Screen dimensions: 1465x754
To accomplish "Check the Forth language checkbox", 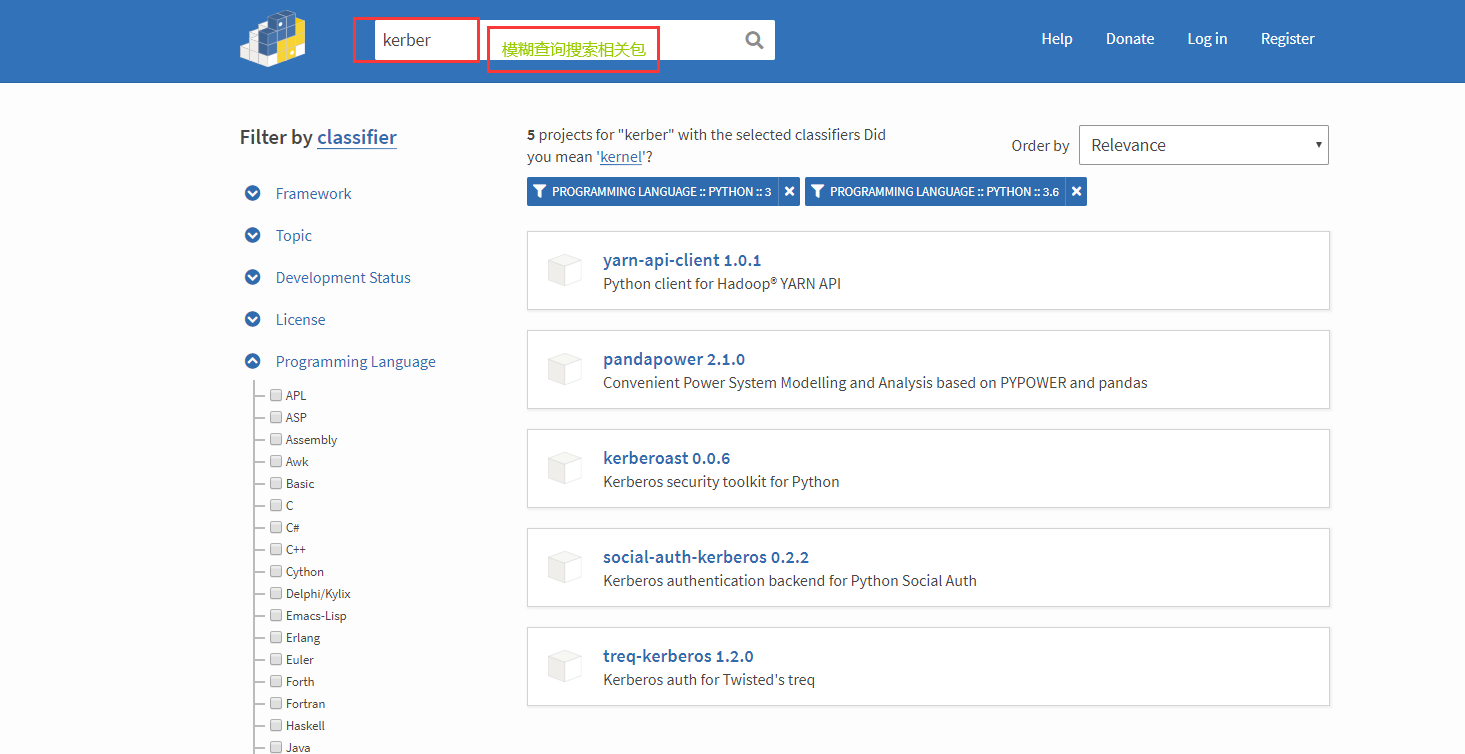I will click(x=276, y=681).
